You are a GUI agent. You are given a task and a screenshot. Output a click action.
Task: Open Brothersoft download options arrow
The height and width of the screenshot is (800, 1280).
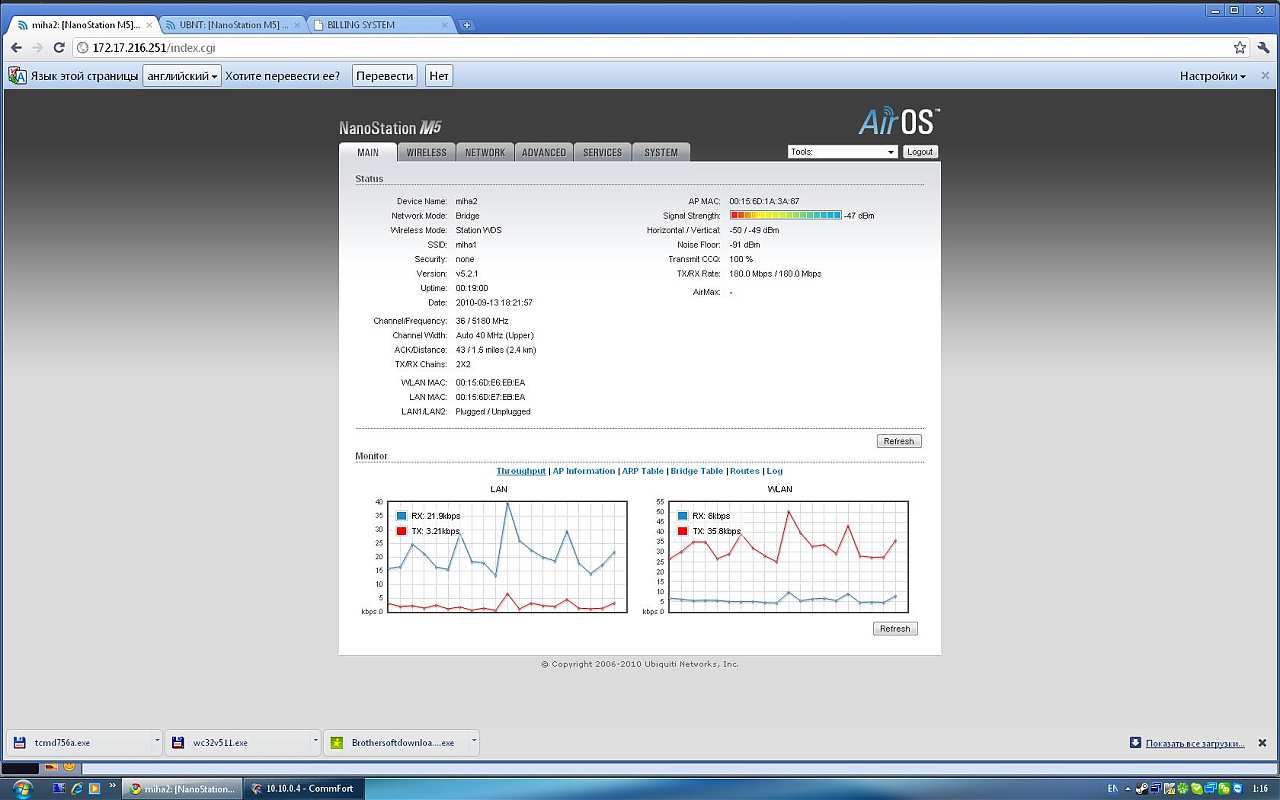click(x=474, y=742)
